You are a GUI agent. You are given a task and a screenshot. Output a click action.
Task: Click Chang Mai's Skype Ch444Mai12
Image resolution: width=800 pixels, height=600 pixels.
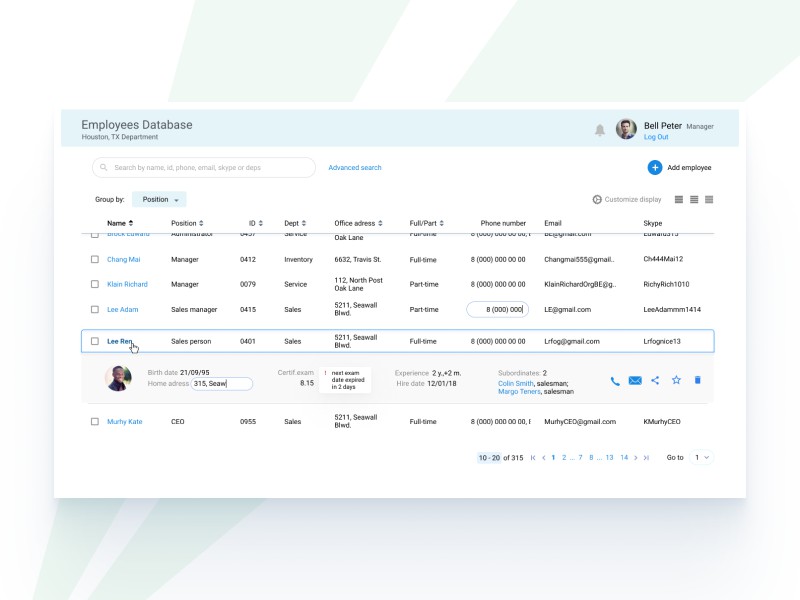(663, 259)
